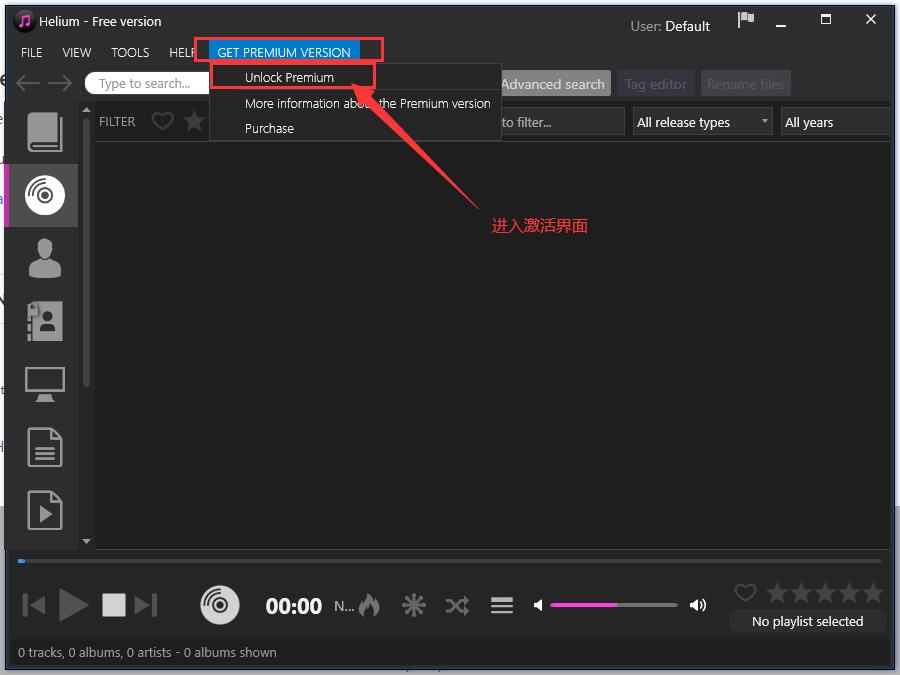900x675 pixels.
Task: Rate current track with first star
Action: [777, 592]
